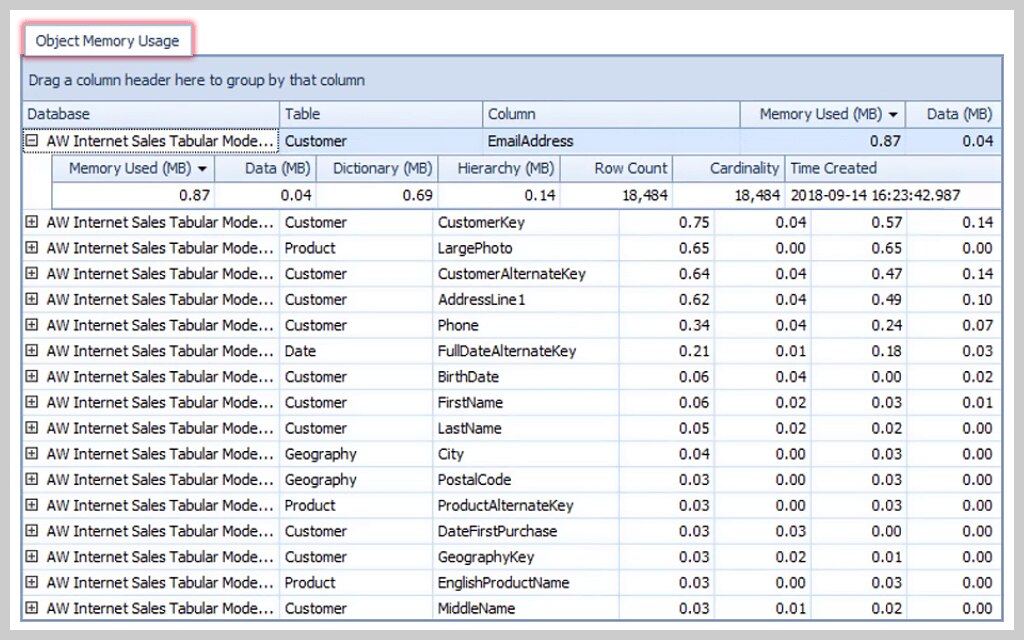This screenshot has height=640, width=1024.
Task: Click the Cardinality detail header
Action: (x=745, y=168)
